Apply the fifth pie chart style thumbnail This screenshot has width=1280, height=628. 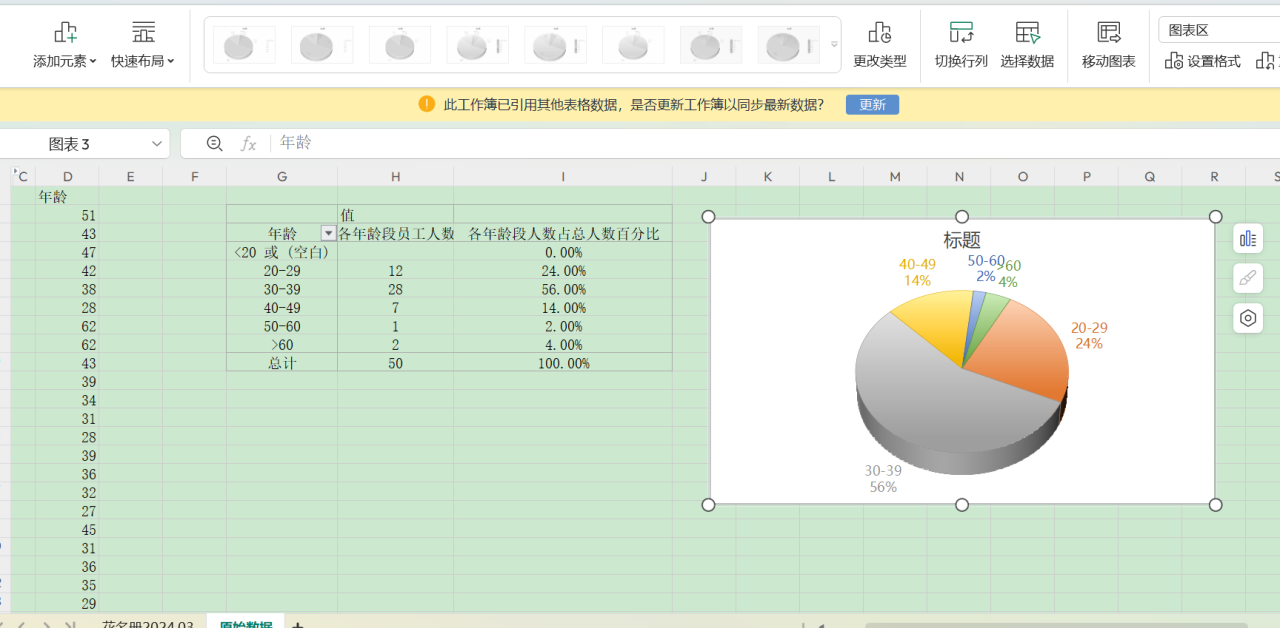tap(555, 45)
